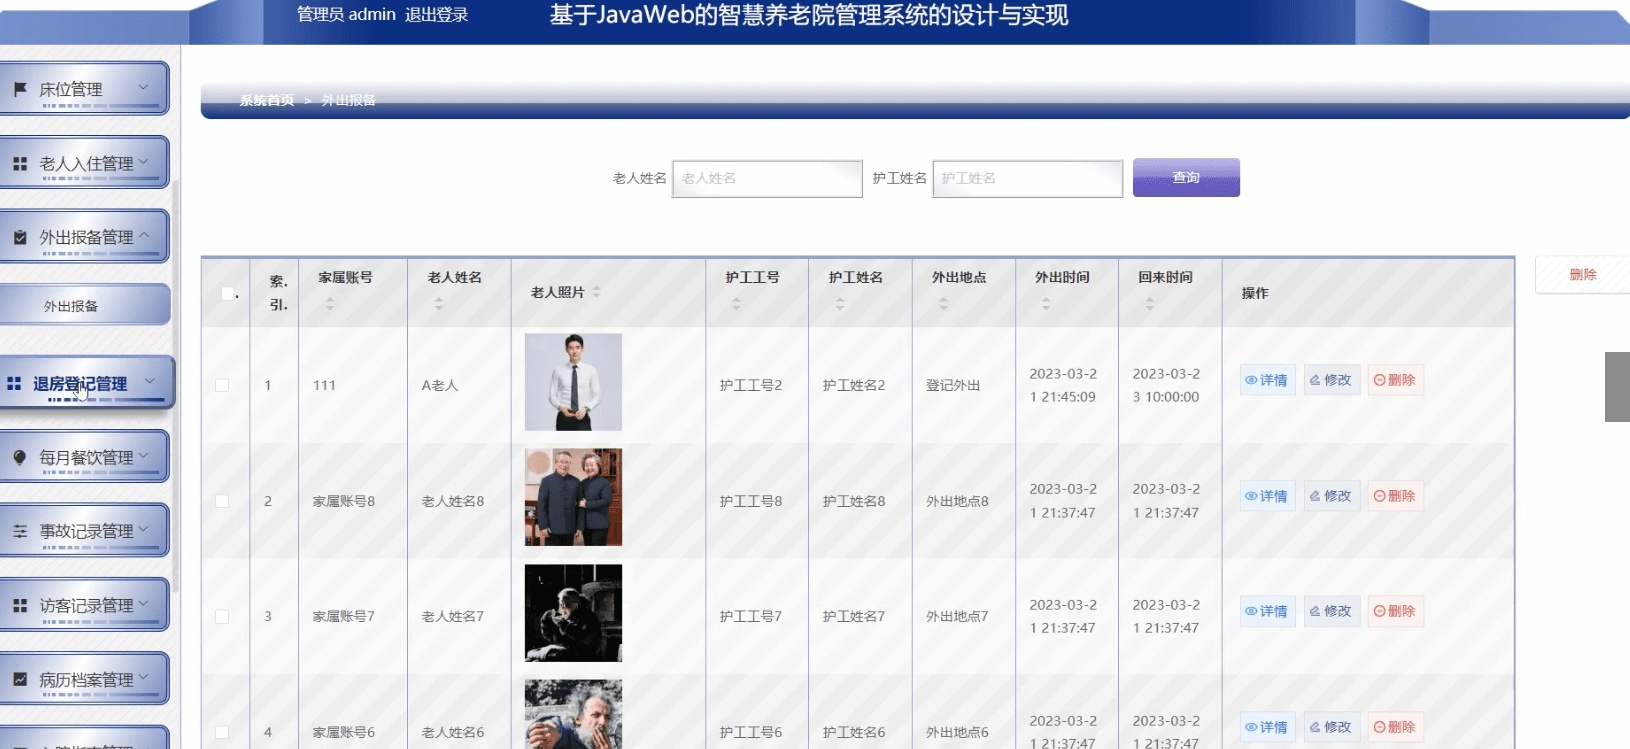Check the row for 老人姓名7

coord(222,617)
